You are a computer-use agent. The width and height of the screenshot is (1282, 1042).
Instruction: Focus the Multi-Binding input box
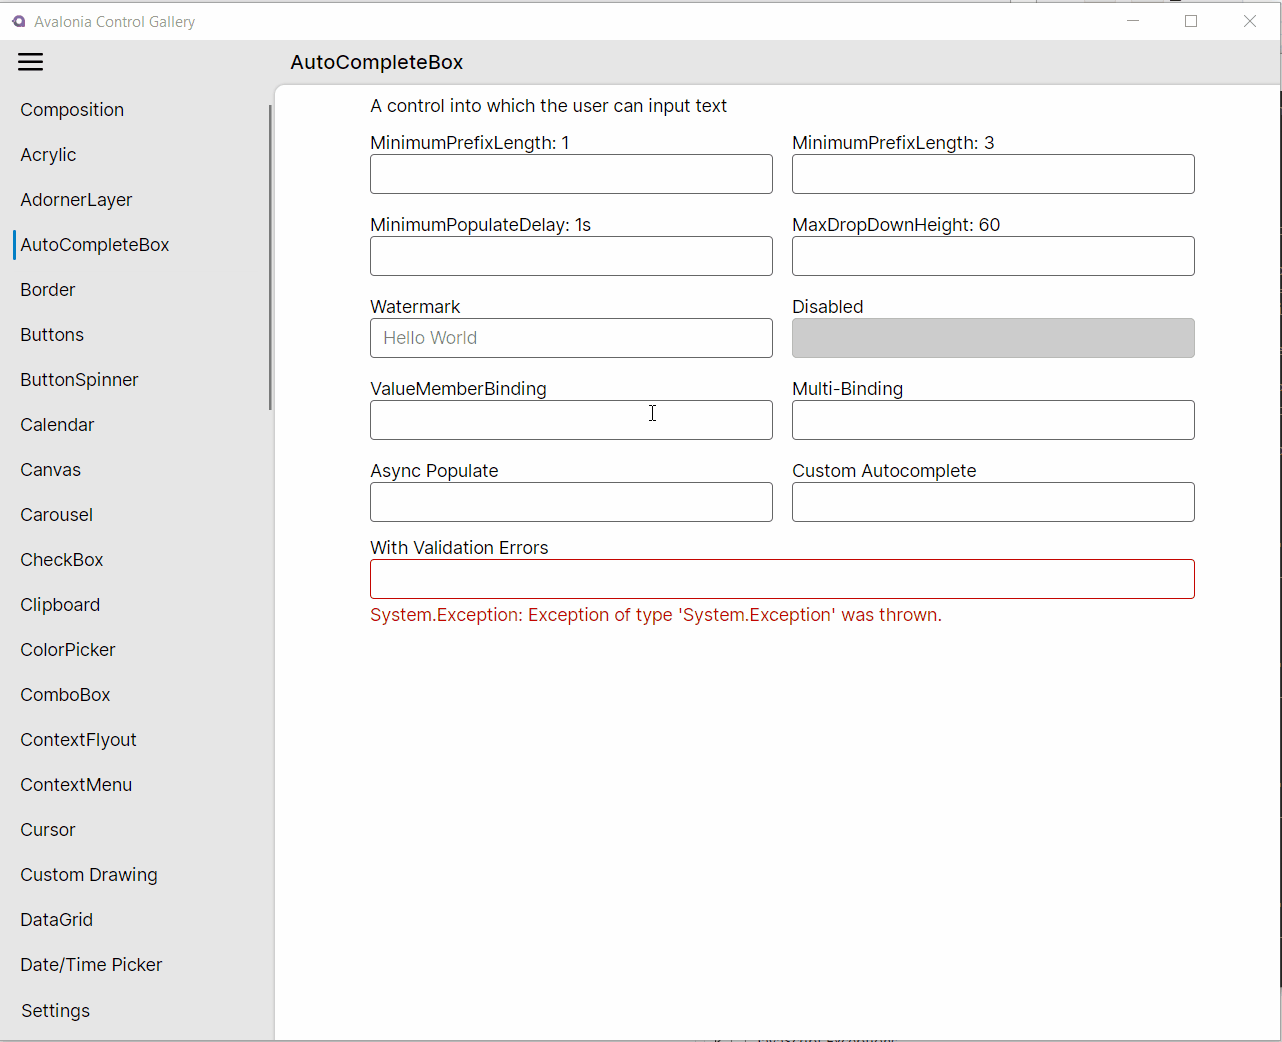(x=993, y=420)
